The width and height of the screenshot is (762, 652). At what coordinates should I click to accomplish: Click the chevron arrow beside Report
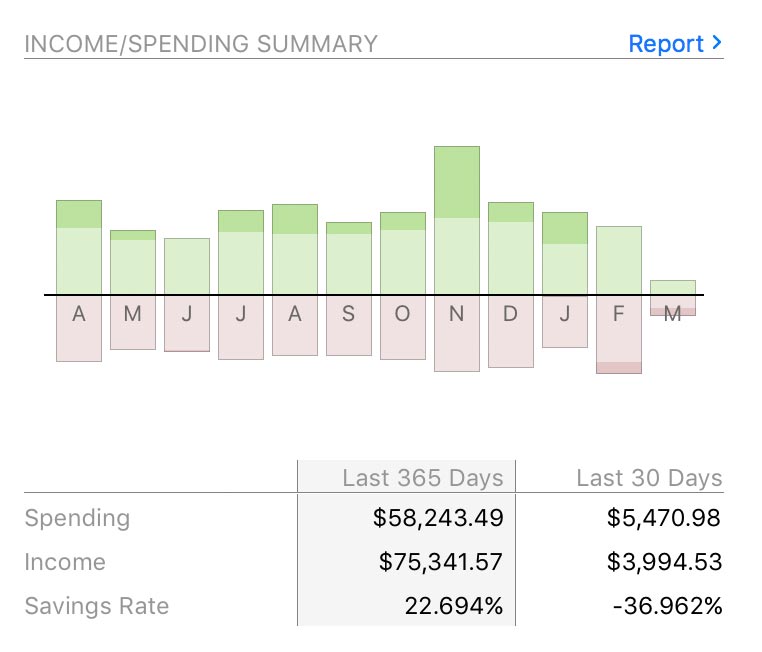point(716,44)
